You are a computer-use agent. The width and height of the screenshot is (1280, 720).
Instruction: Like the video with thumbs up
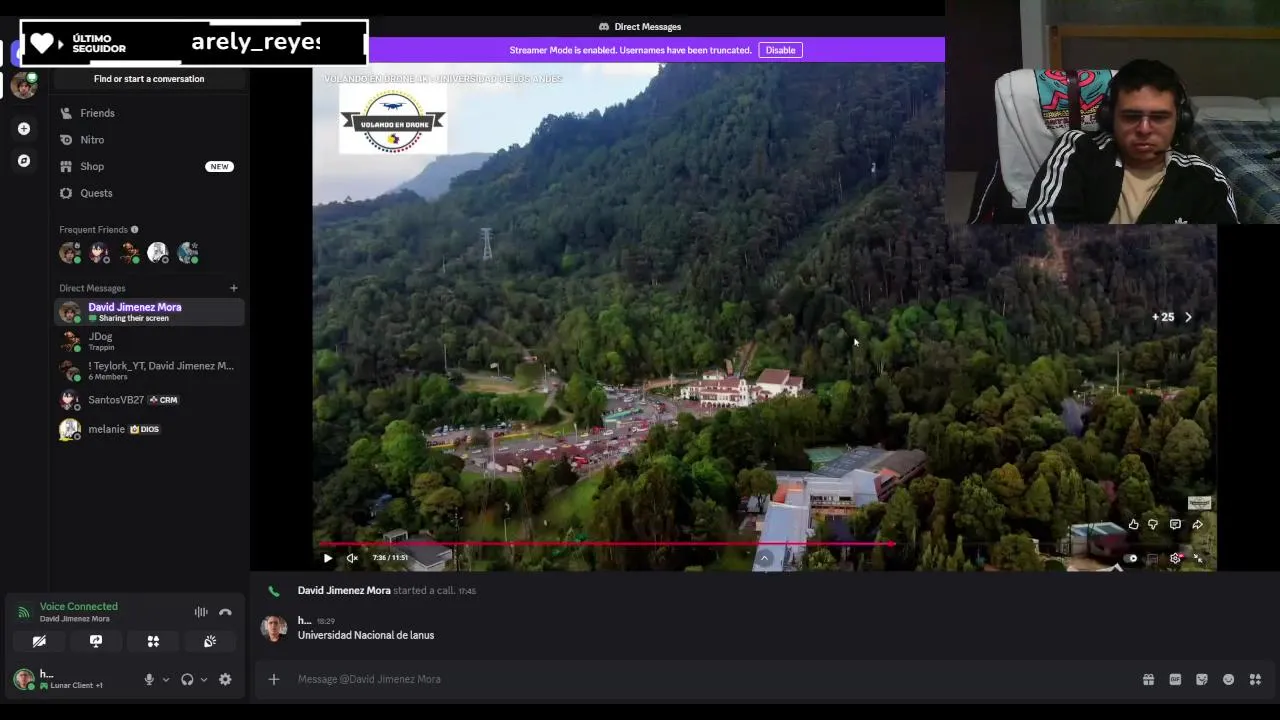click(1133, 524)
